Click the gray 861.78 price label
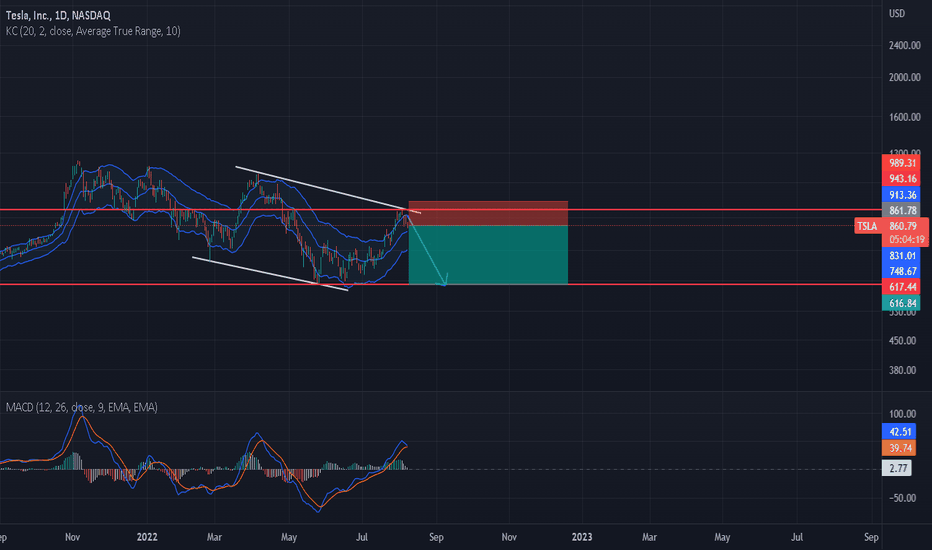932x550 pixels. click(901, 210)
